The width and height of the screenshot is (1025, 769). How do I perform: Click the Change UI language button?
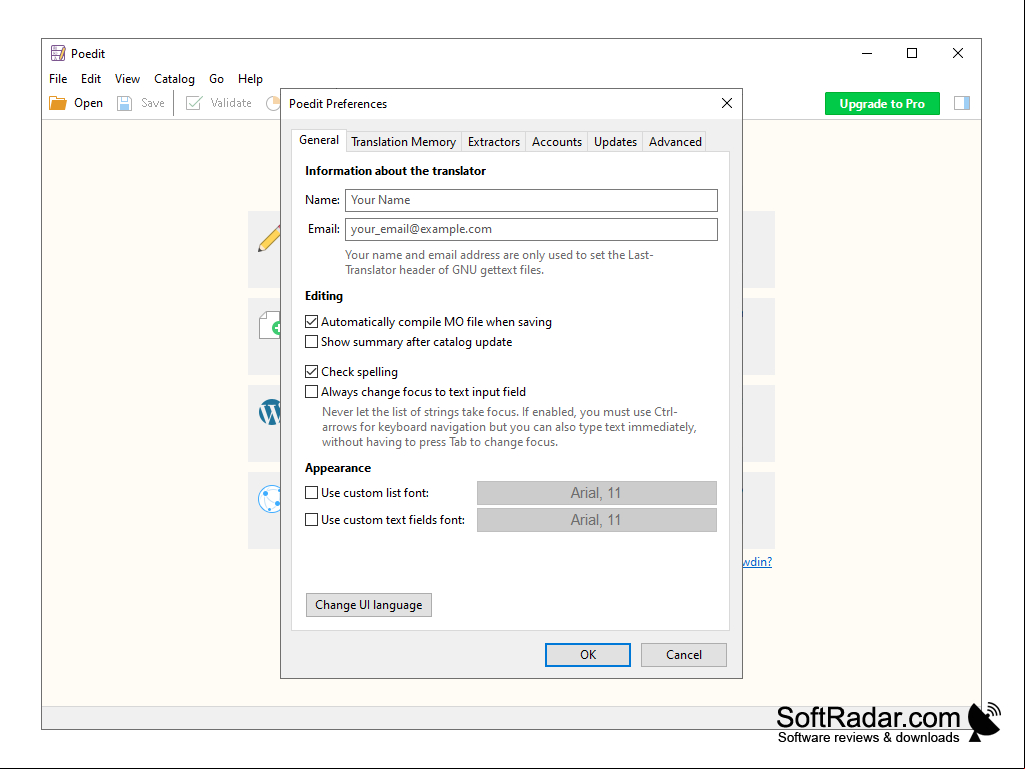[x=369, y=605]
